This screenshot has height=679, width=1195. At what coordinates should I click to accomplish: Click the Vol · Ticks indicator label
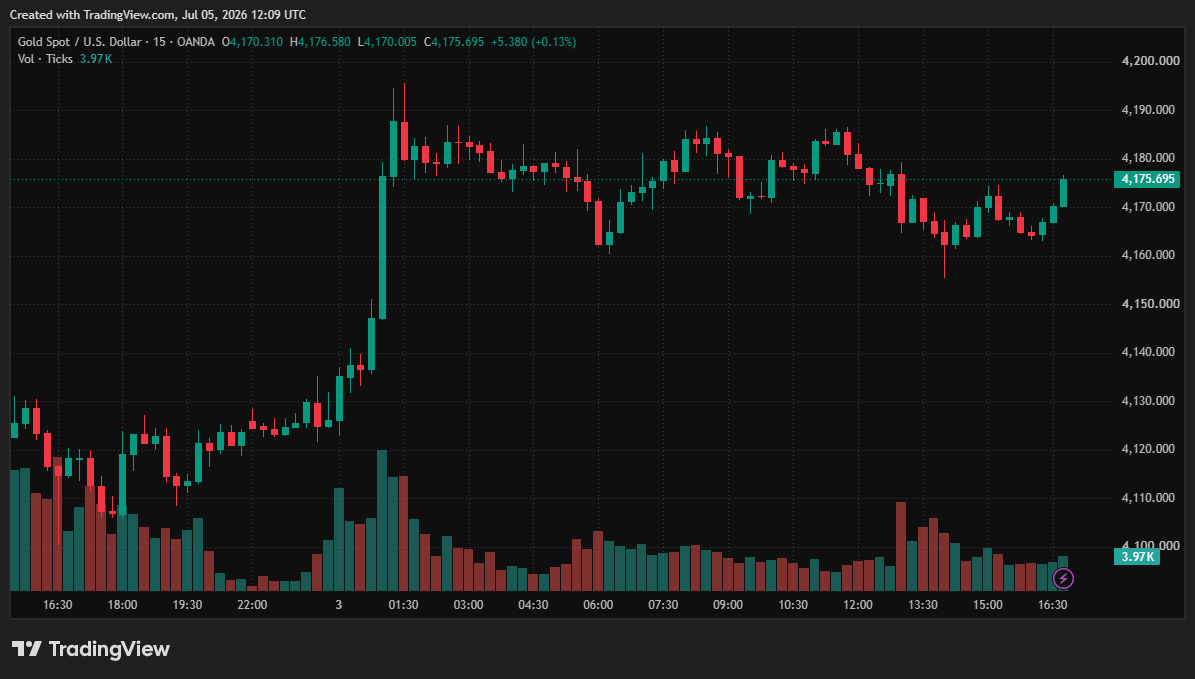click(x=45, y=59)
